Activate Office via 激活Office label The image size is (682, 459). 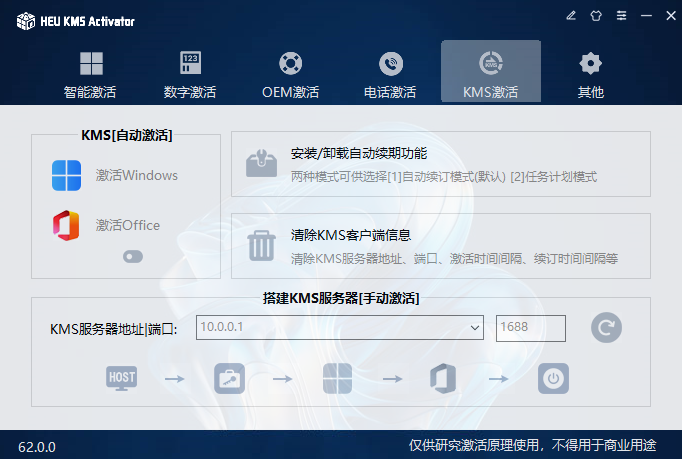tap(128, 225)
